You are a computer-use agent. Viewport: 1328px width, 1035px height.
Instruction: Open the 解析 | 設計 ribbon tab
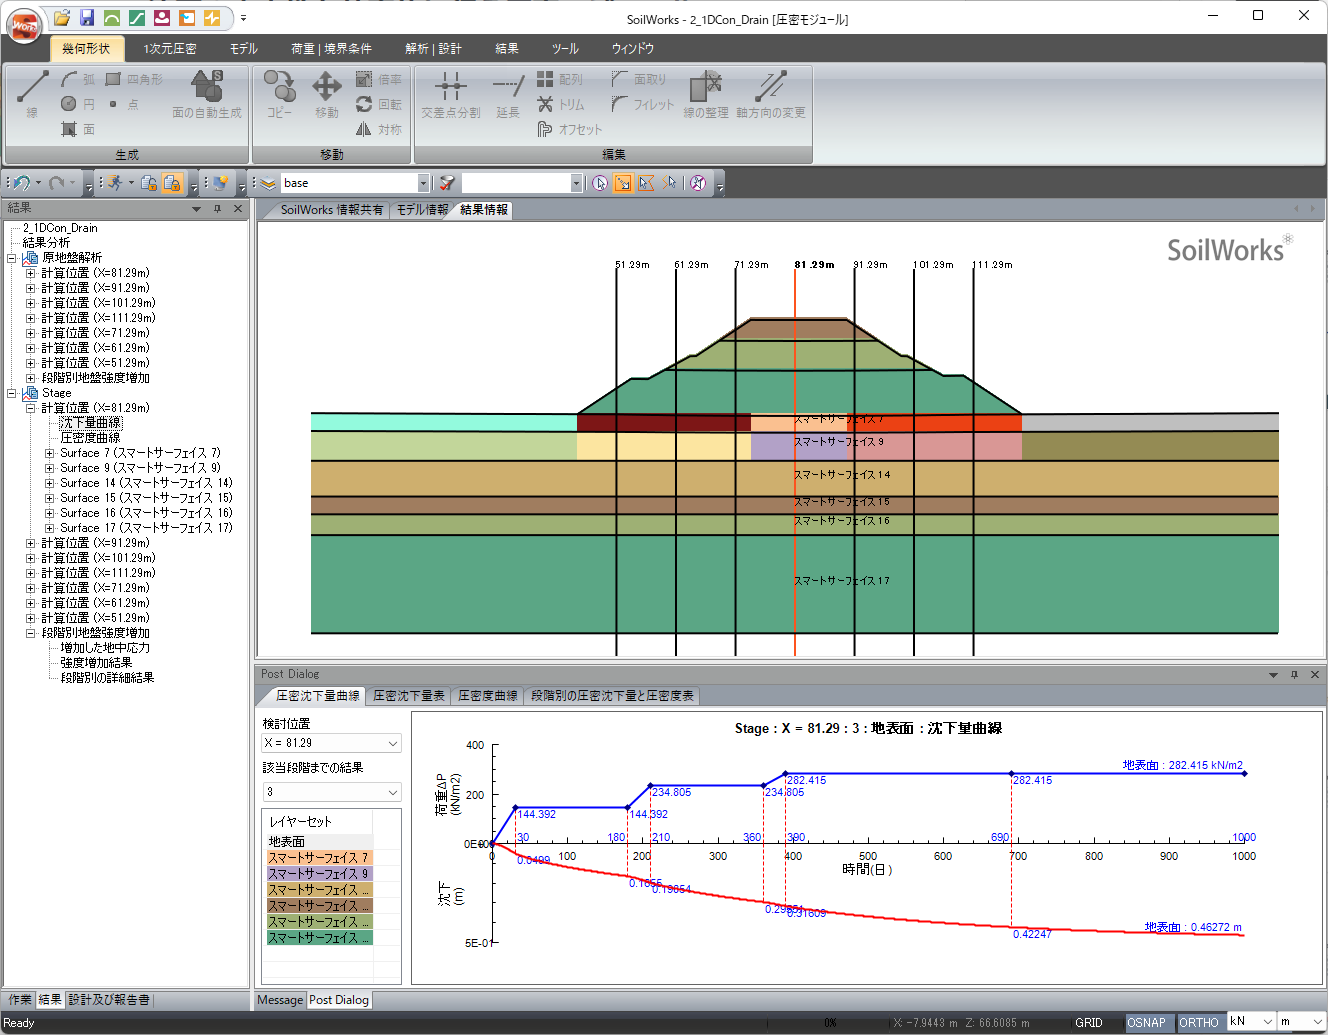pyautogui.click(x=433, y=49)
